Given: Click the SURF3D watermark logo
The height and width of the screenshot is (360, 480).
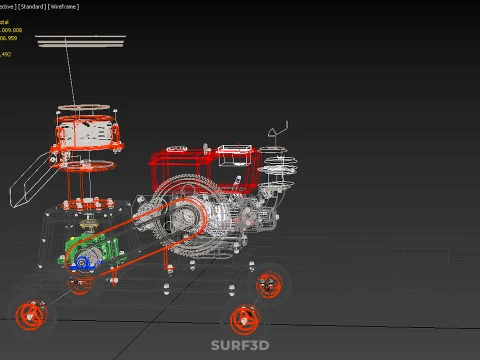Looking at the screenshot, I should [x=240, y=345].
